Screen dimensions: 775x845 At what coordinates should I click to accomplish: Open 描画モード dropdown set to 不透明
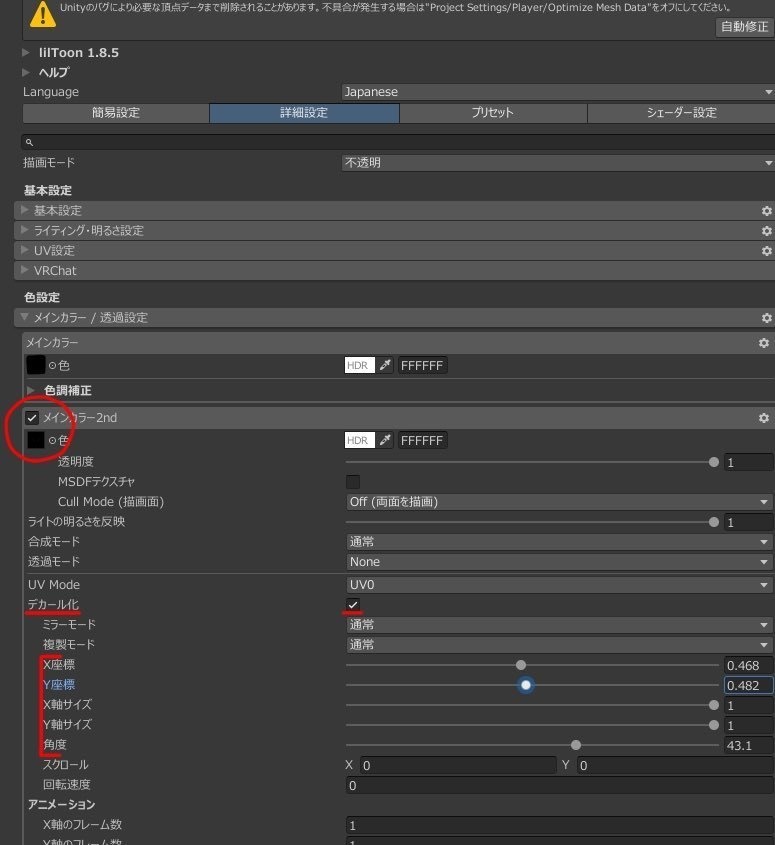[558, 163]
